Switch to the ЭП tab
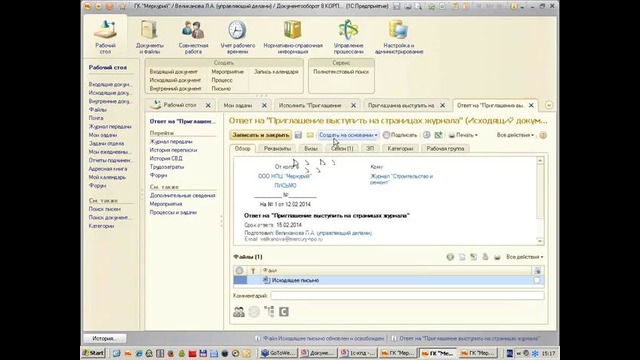 click(x=370, y=149)
